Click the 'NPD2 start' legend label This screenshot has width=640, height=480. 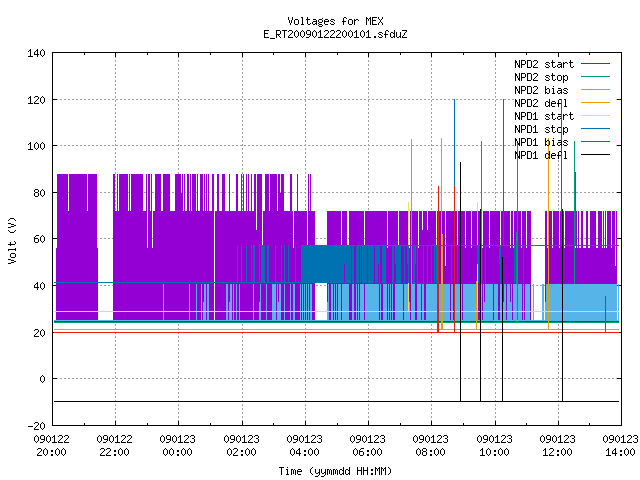coord(544,64)
